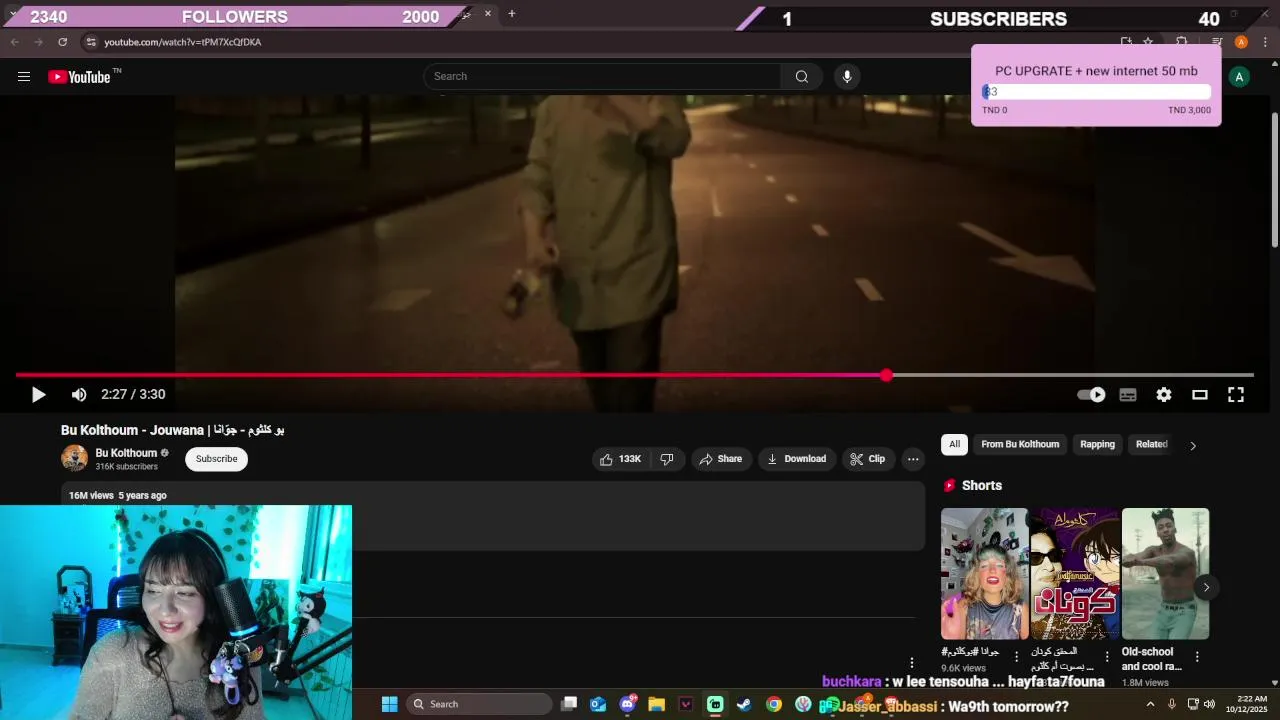Open the Chrome three-dot menu
Screen dimensions: 1280x720
tap(1265, 42)
